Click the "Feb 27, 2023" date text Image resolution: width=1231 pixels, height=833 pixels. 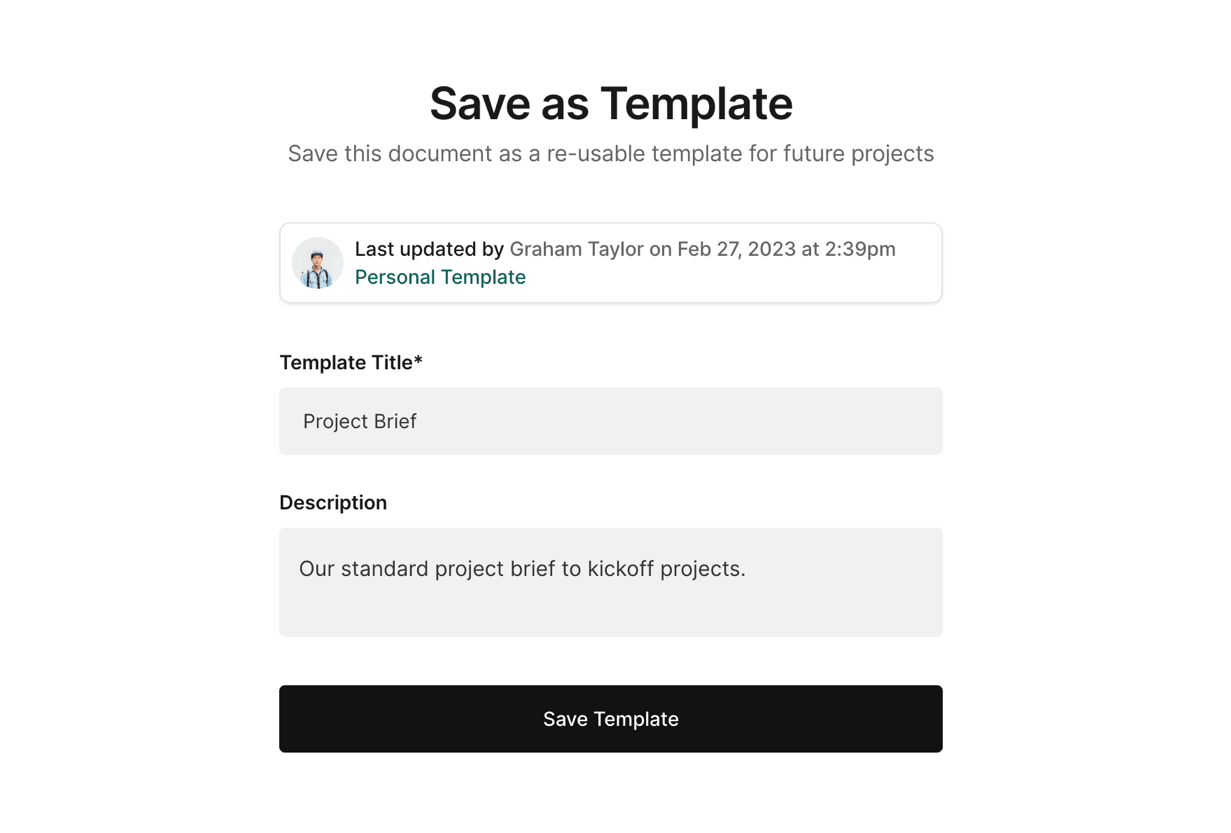click(x=736, y=249)
